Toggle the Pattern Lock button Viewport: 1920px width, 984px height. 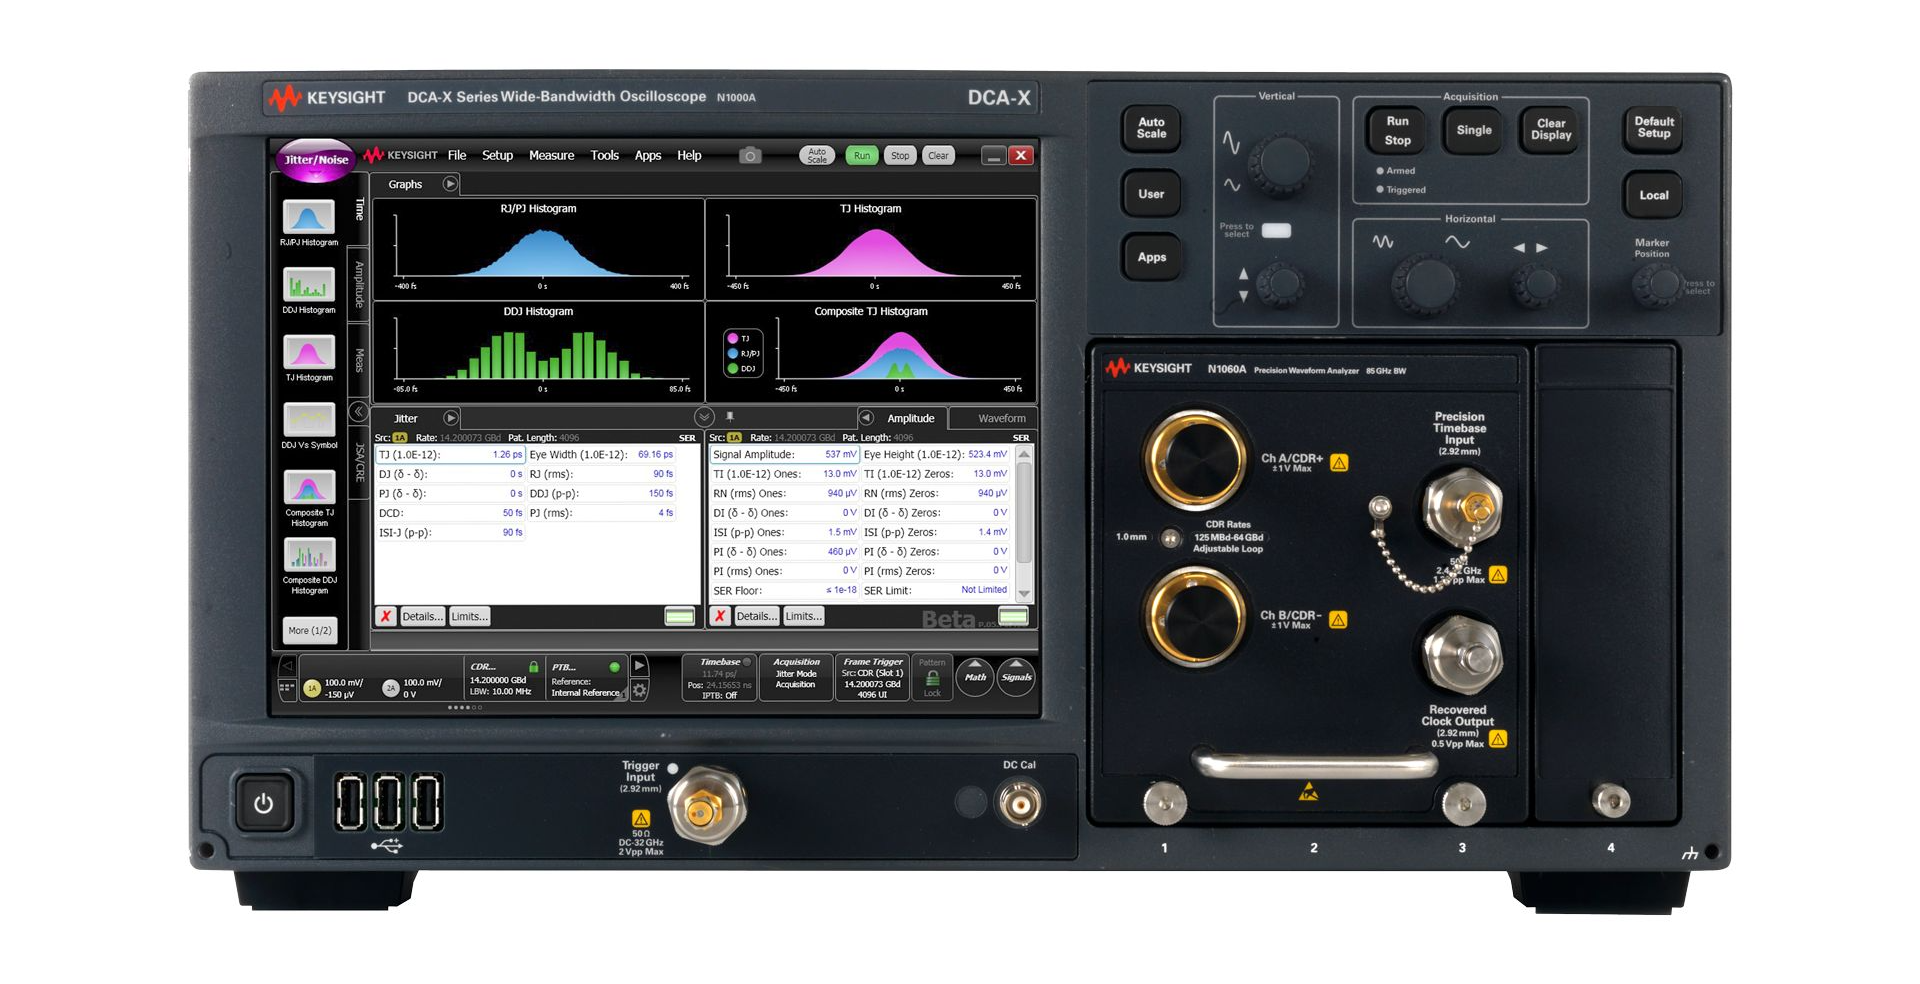[x=932, y=678]
